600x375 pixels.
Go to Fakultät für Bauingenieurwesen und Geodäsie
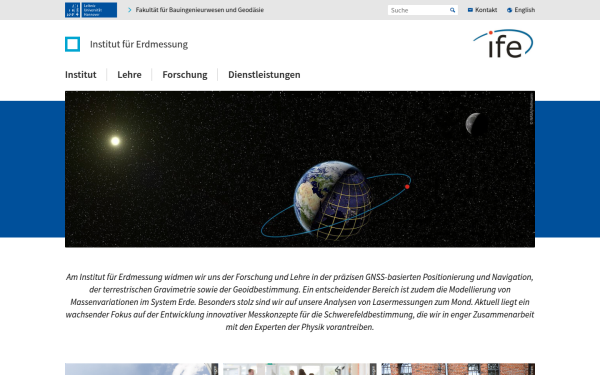(x=200, y=10)
